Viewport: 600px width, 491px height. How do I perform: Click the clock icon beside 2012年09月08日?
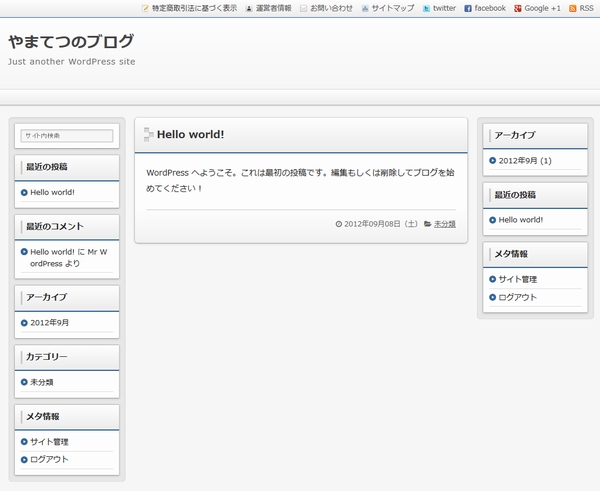[339, 224]
